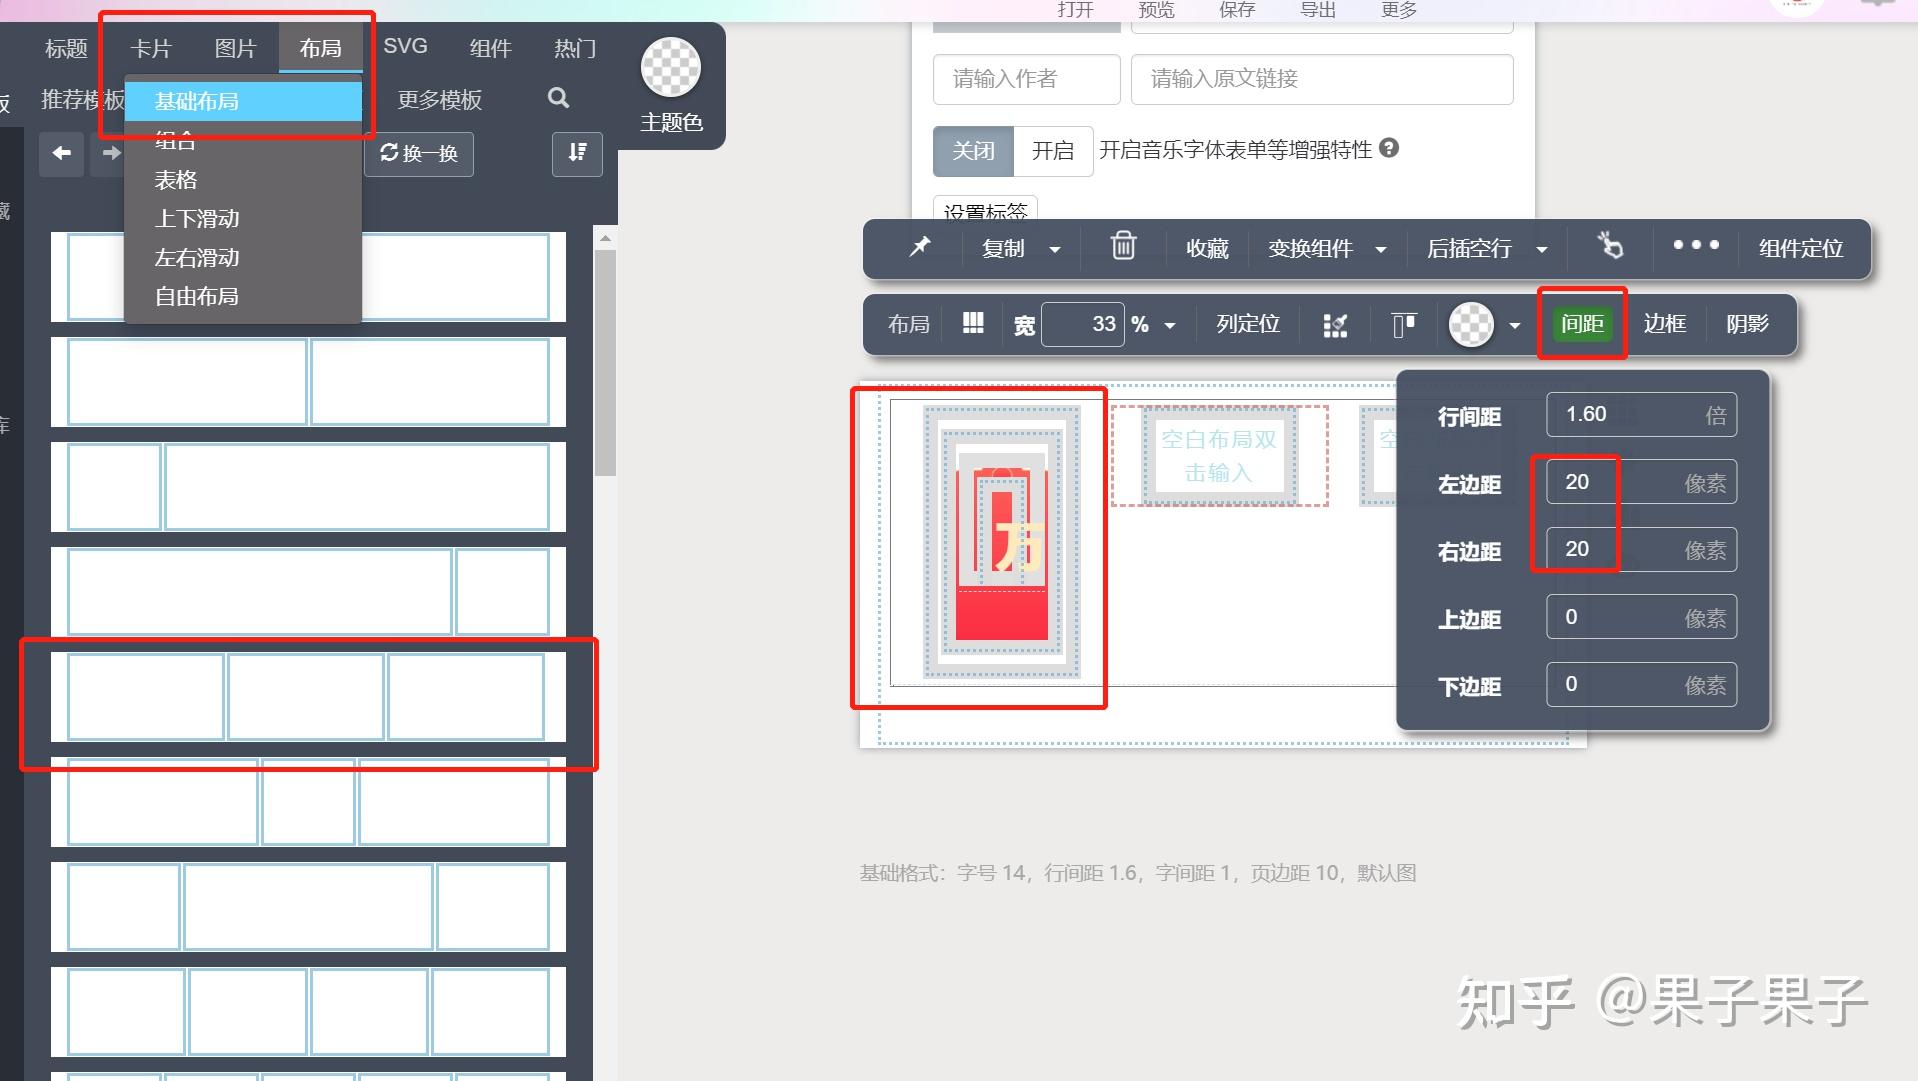Click the width percentage field 33
The image size is (1918, 1081).
coord(1082,324)
